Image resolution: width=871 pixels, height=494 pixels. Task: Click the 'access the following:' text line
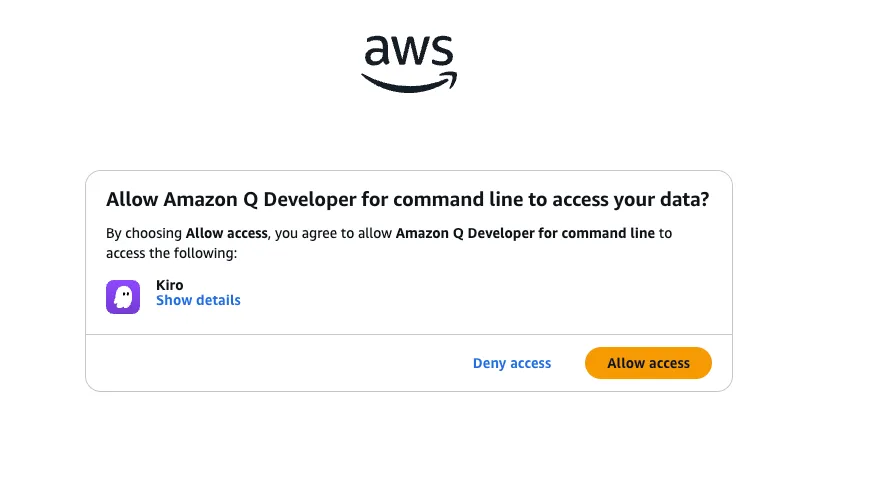tap(171, 253)
